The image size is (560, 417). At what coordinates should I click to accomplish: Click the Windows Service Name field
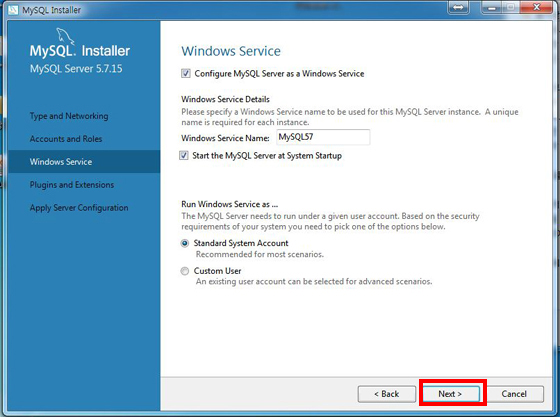click(323, 137)
